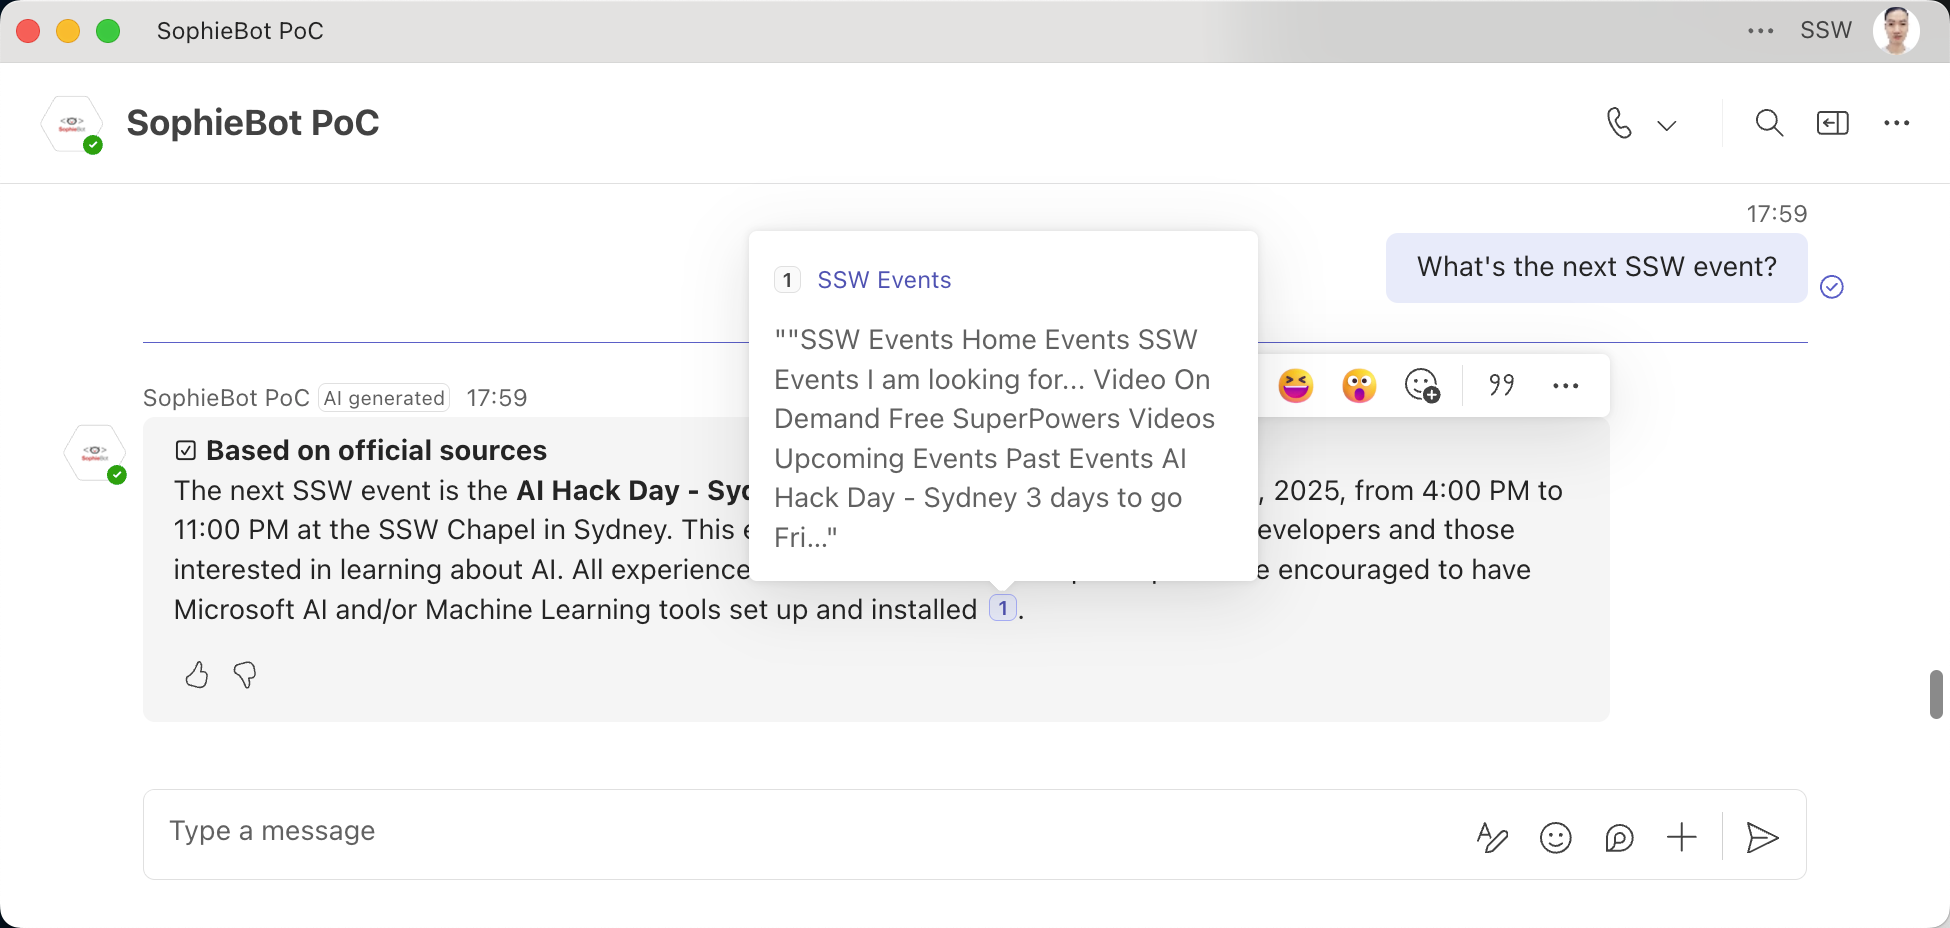Open the emoji picker in composer
This screenshot has width=1950, height=928.
pyautogui.click(x=1556, y=837)
